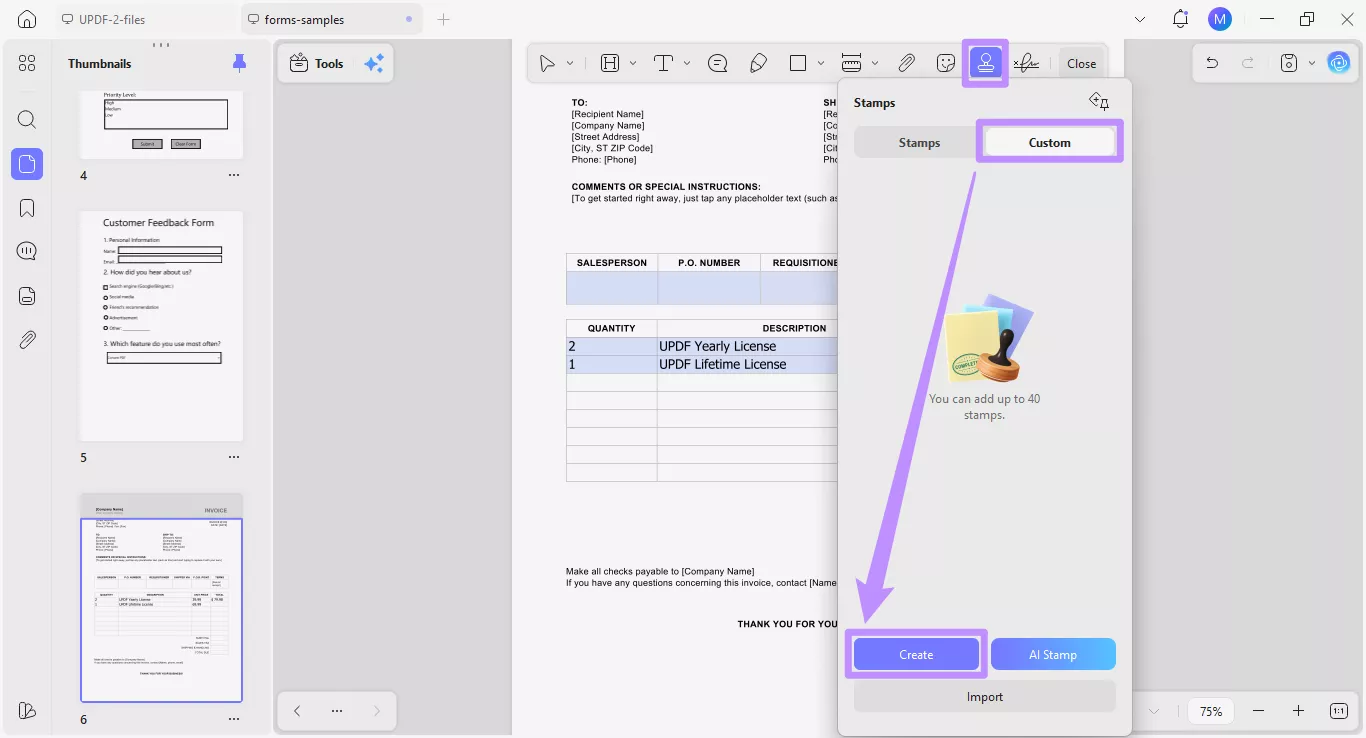Viewport: 1366px width, 738px height.
Task: Zoom out with the minus button
Action: 1258,711
